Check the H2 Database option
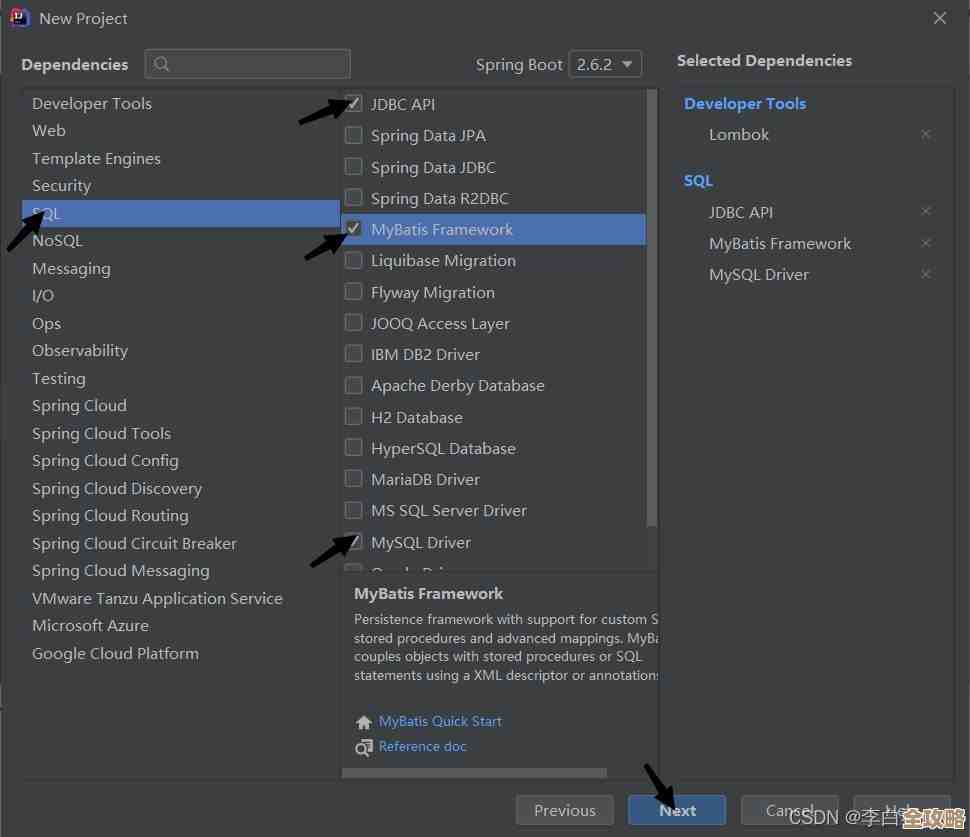This screenshot has height=837, width=970. 354,417
